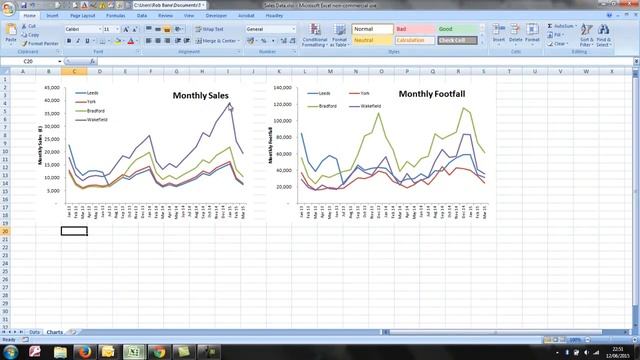
Task: Switch to the Data sheet tab
Action: [34, 332]
